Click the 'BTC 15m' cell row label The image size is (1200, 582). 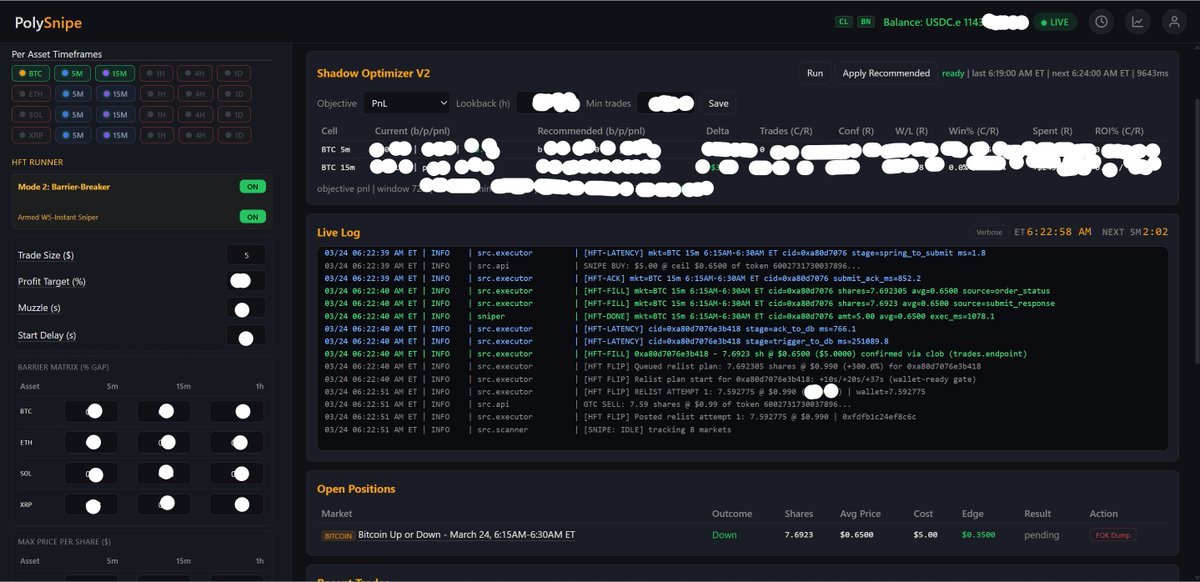click(x=336, y=168)
